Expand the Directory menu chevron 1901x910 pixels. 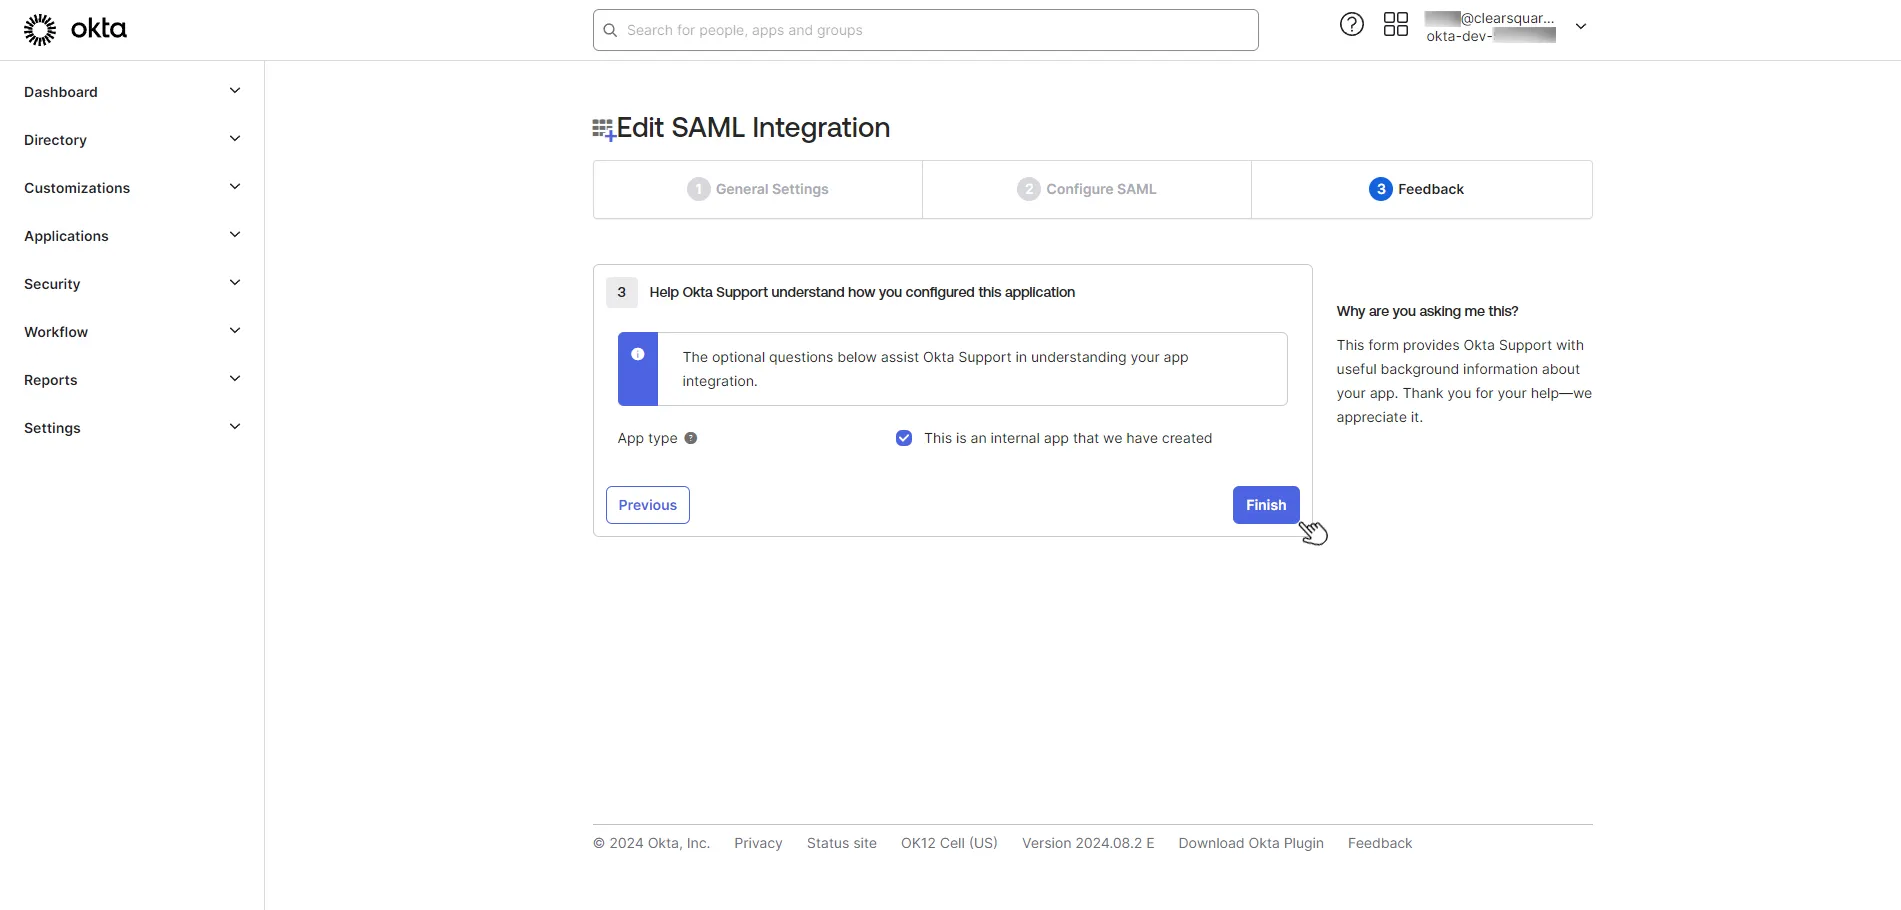(x=235, y=139)
